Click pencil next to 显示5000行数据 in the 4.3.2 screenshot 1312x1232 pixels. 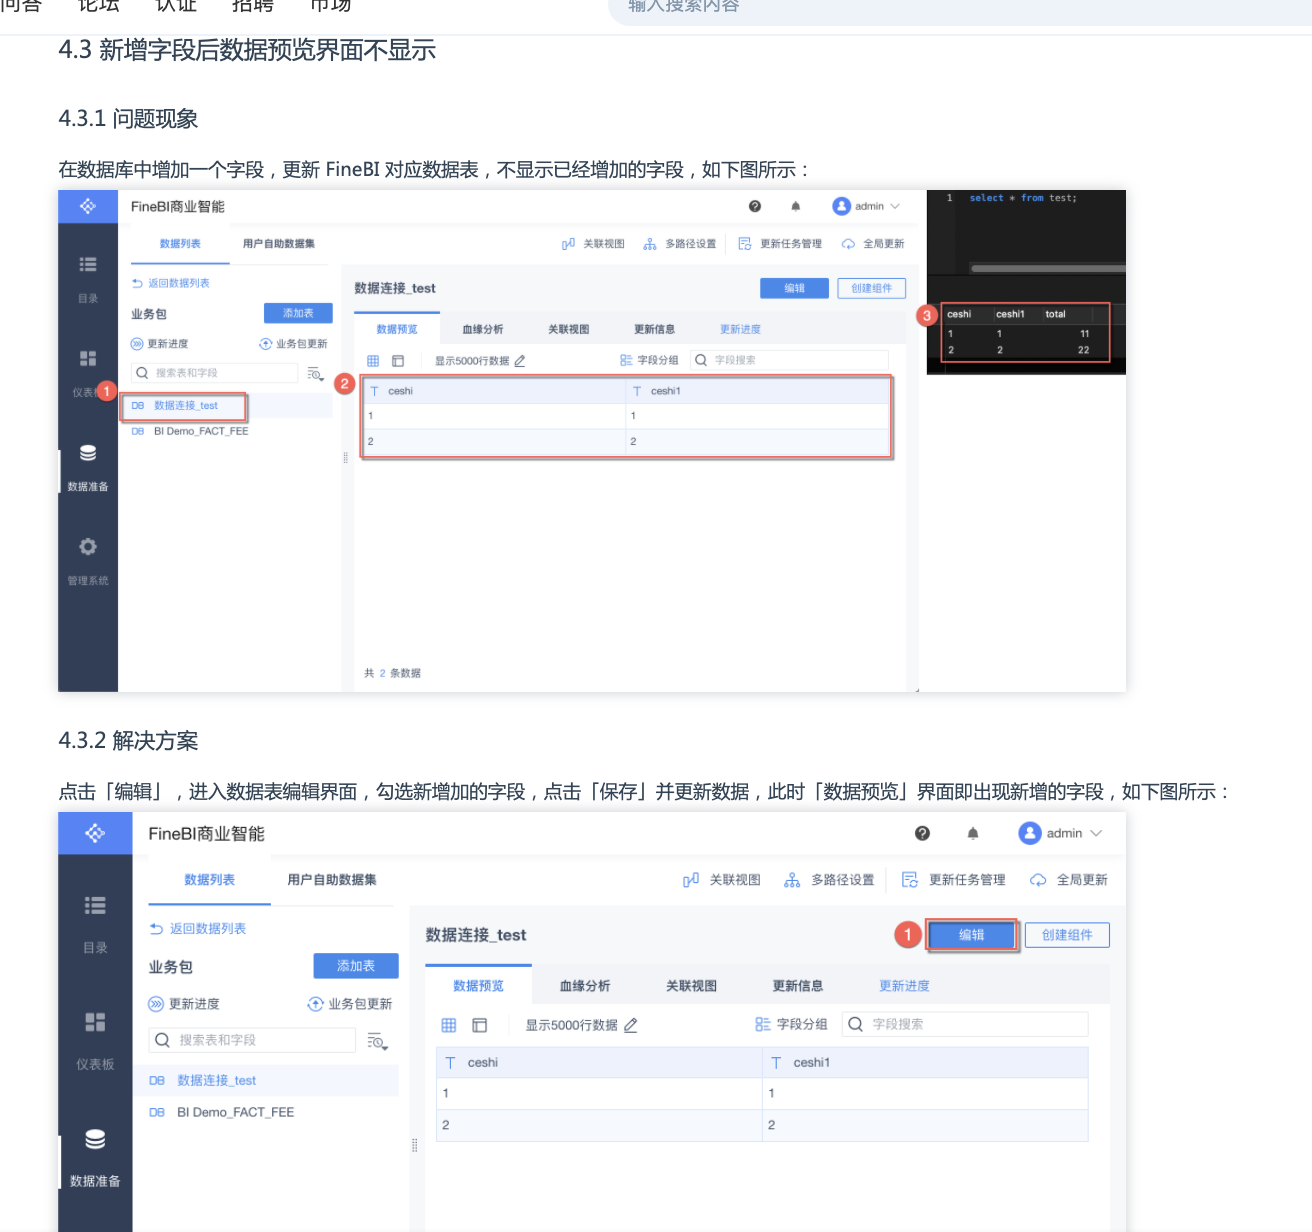tap(631, 1025)
